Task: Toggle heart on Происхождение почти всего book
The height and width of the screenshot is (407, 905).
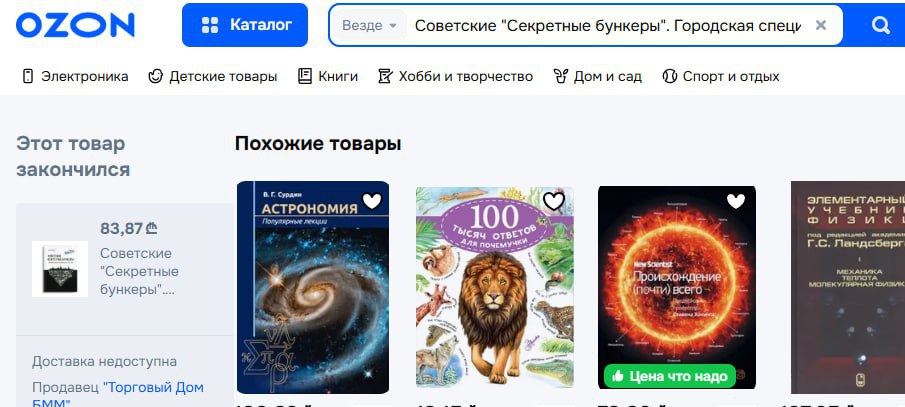Action: coord(735,201)
